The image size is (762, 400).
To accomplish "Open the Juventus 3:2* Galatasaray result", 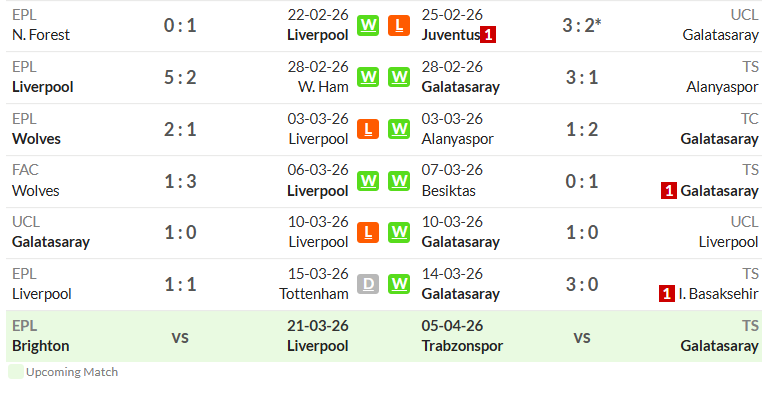I will coord(582,25).
